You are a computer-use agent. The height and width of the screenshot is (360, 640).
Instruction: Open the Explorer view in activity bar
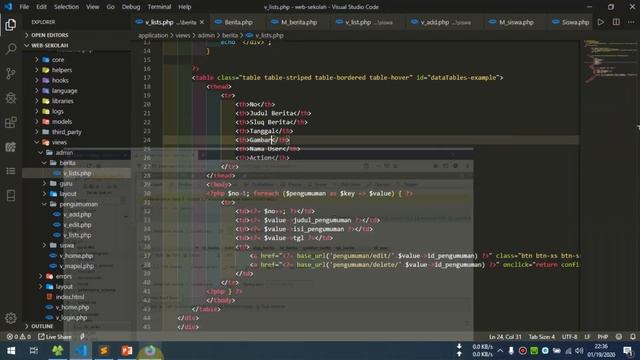click(x=11, y=24)
